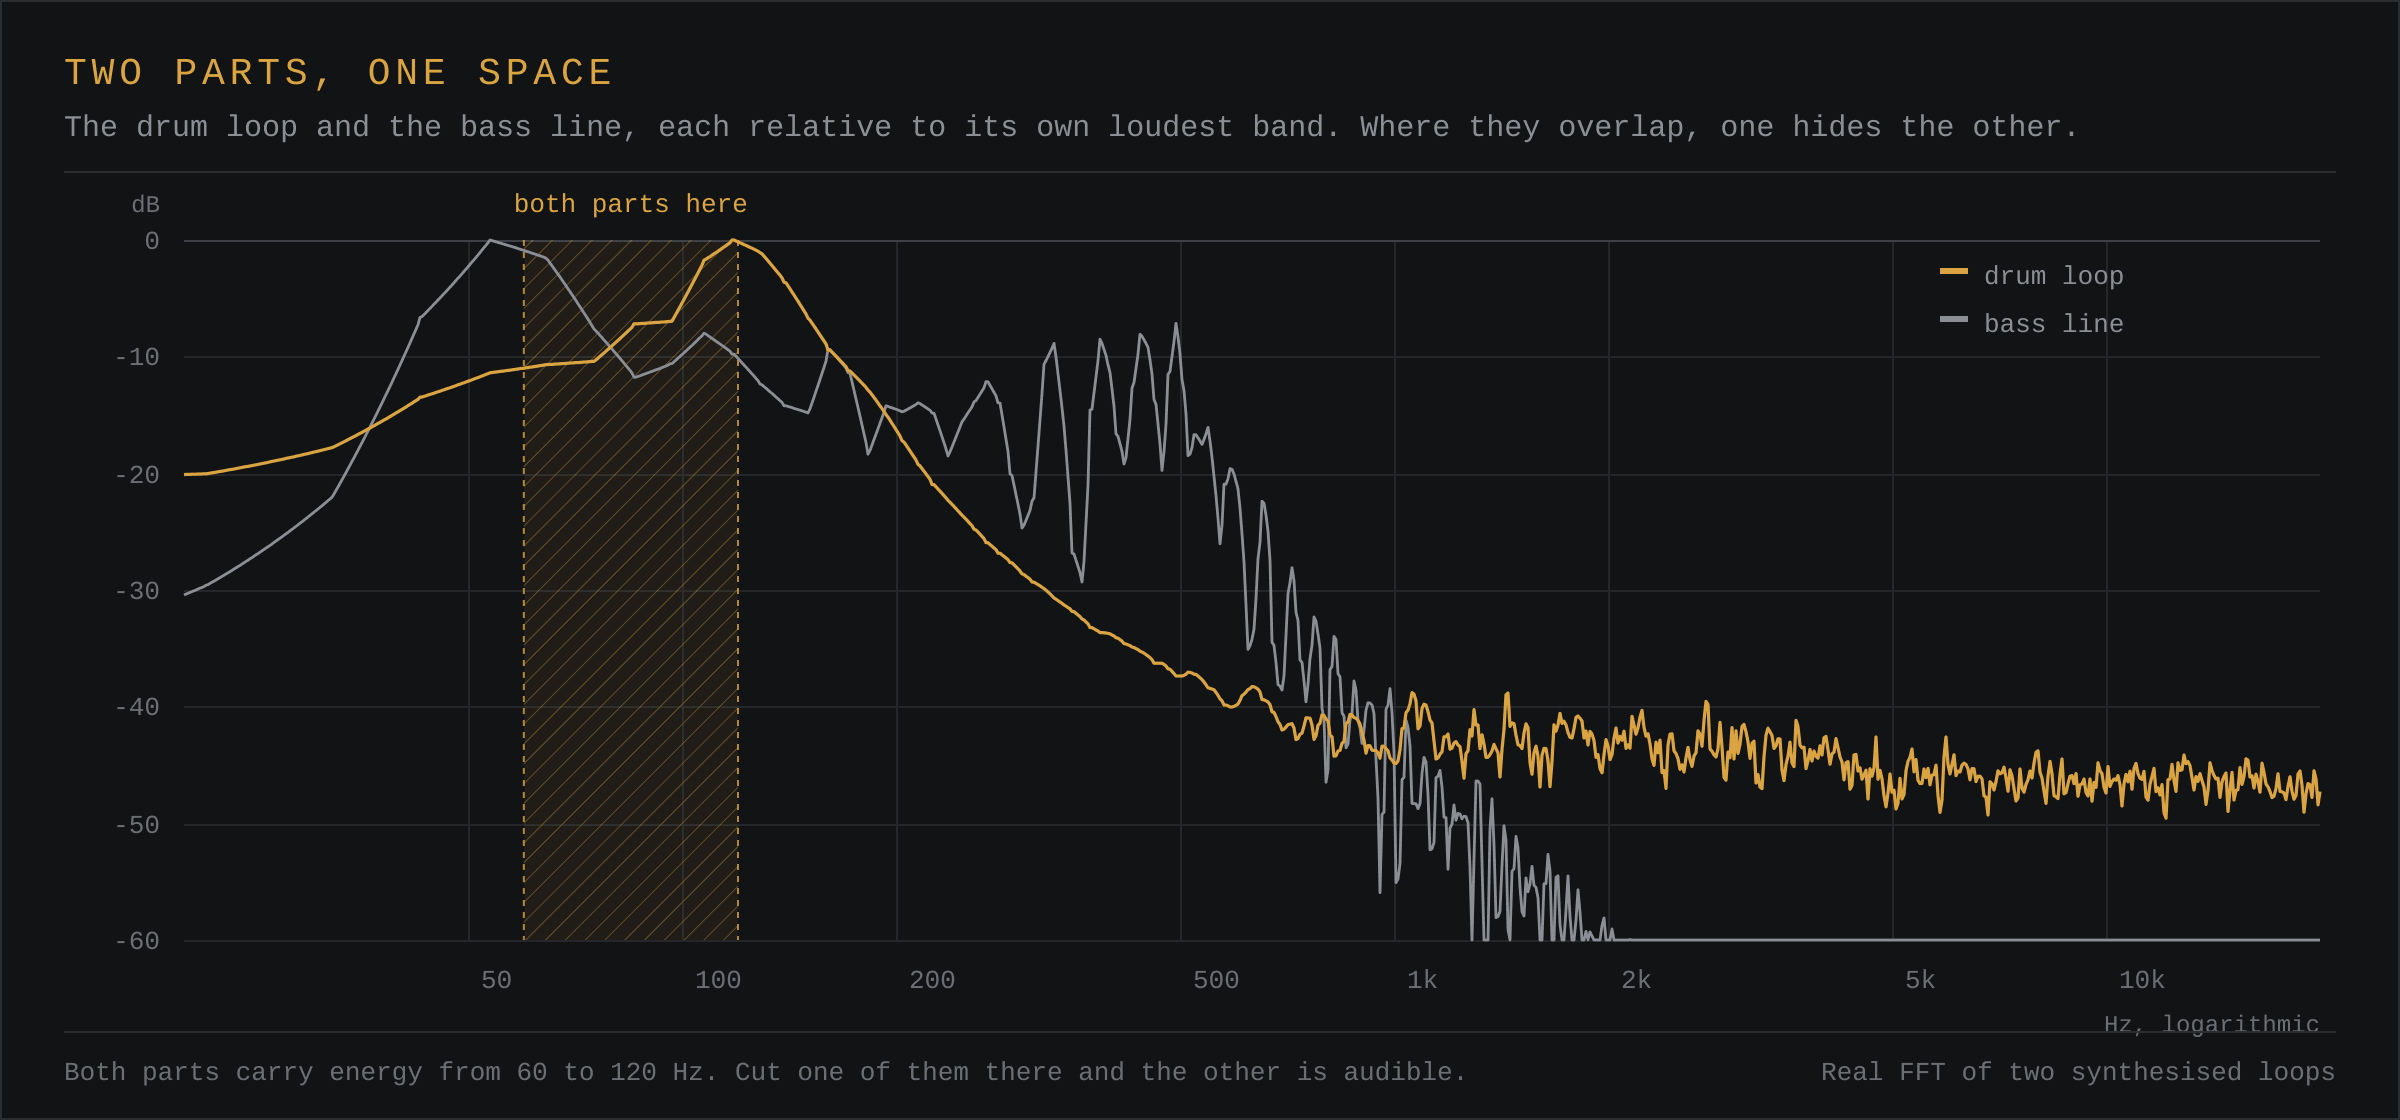Click the '-60' dB axis tick
The image size is (2400, 1120).
[x=137, y=941]
